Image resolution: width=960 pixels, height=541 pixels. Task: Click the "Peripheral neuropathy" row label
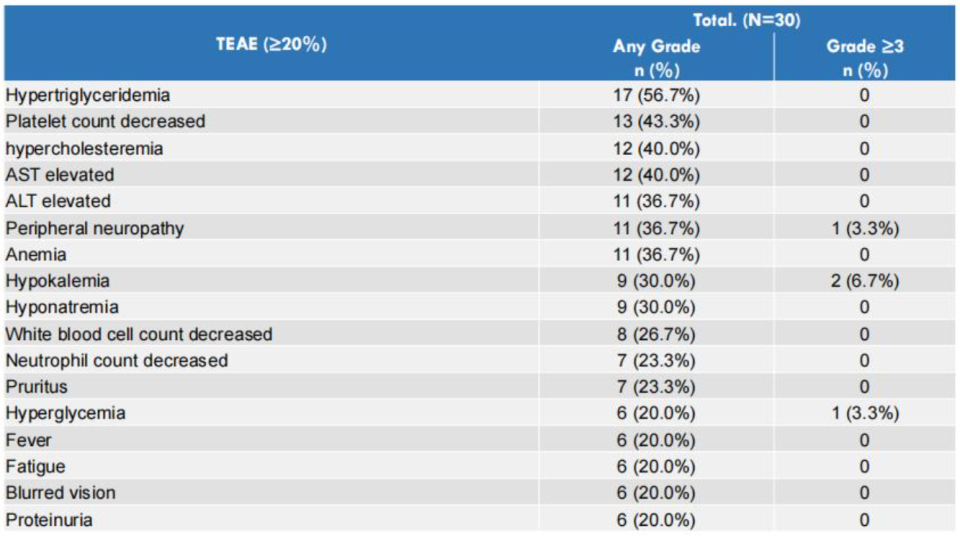[x=95, y=228]
